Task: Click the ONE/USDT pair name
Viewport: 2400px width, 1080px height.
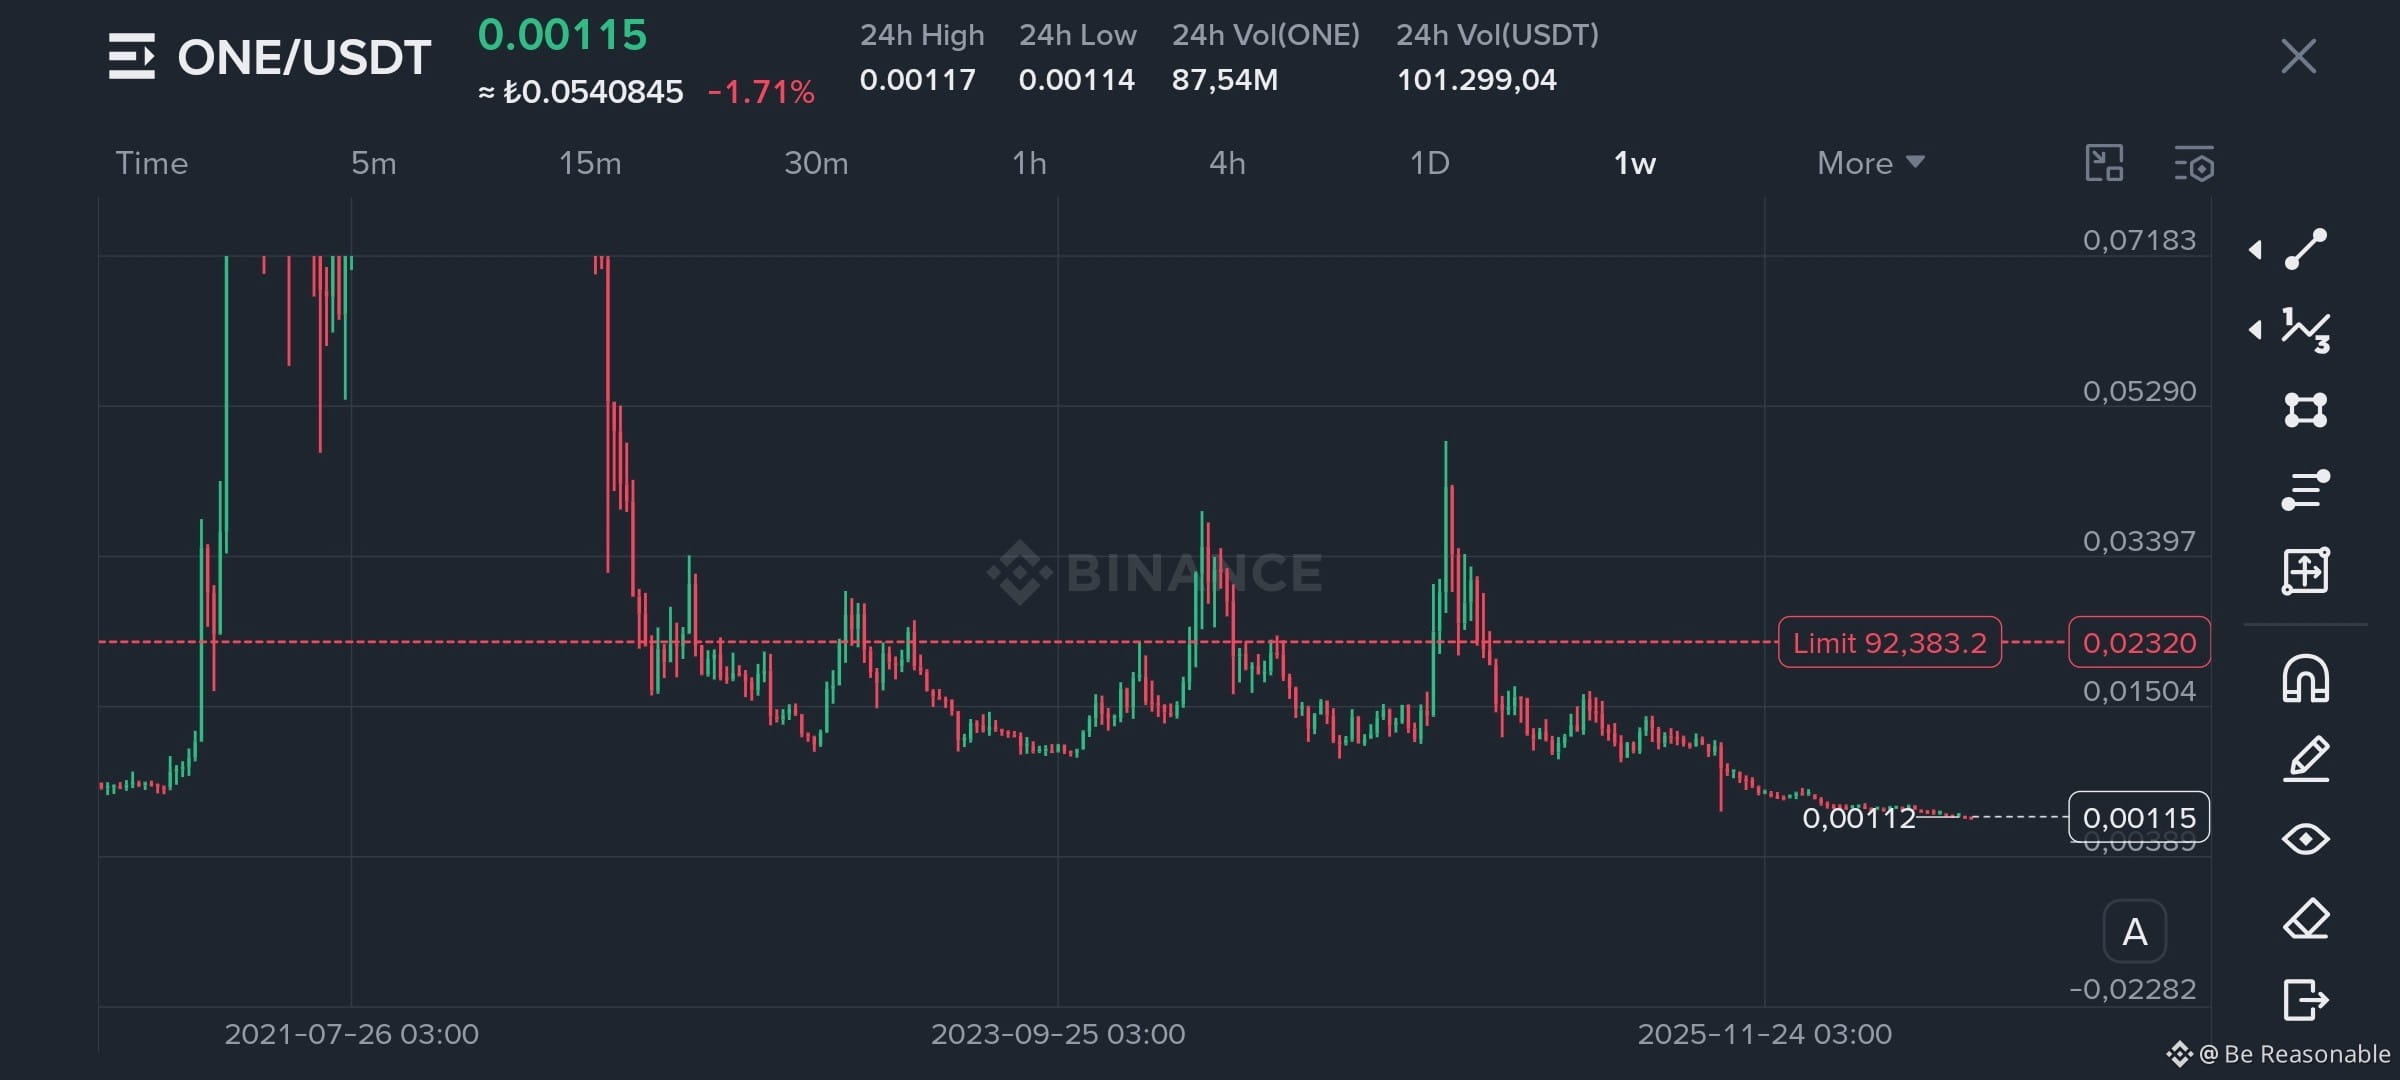Action: click(304, 57)
